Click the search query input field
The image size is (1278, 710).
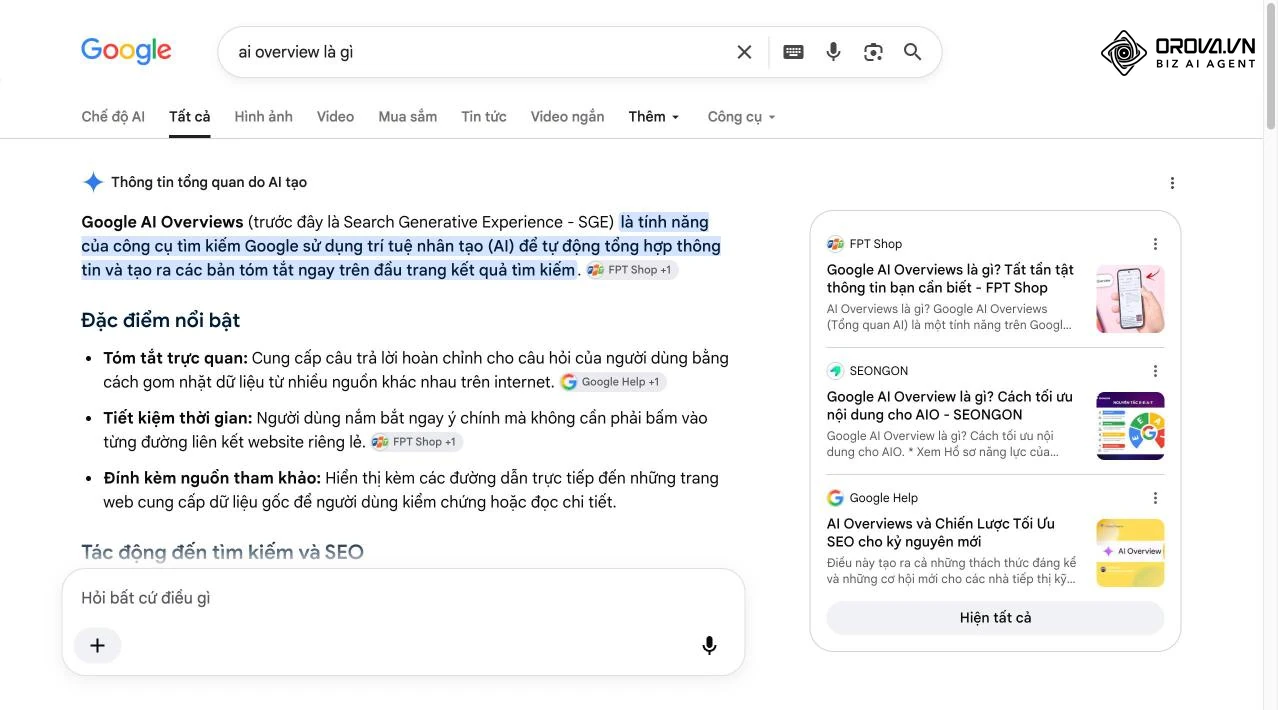(480, 52)
